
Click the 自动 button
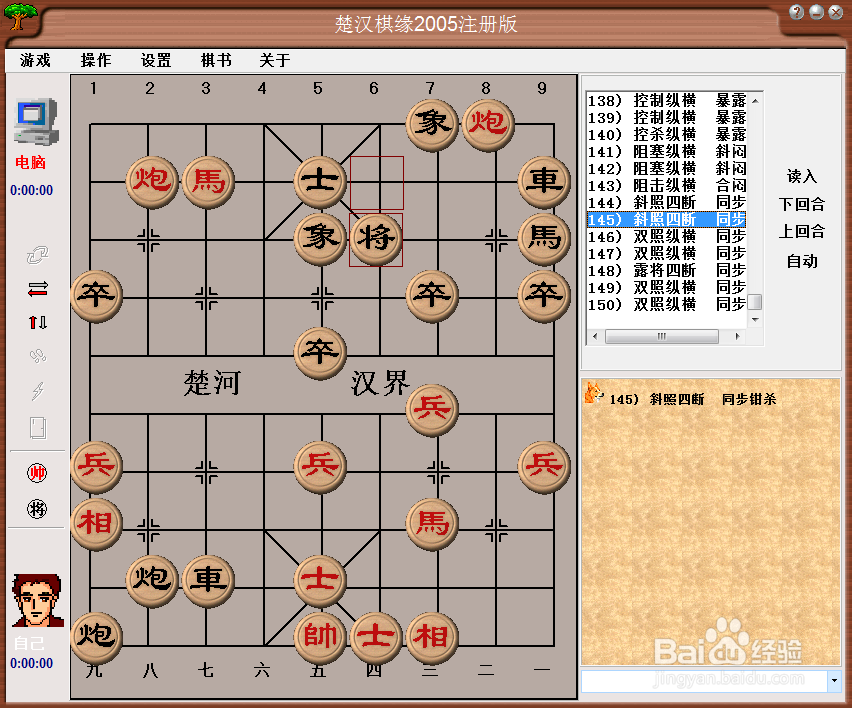coord(801,261)
